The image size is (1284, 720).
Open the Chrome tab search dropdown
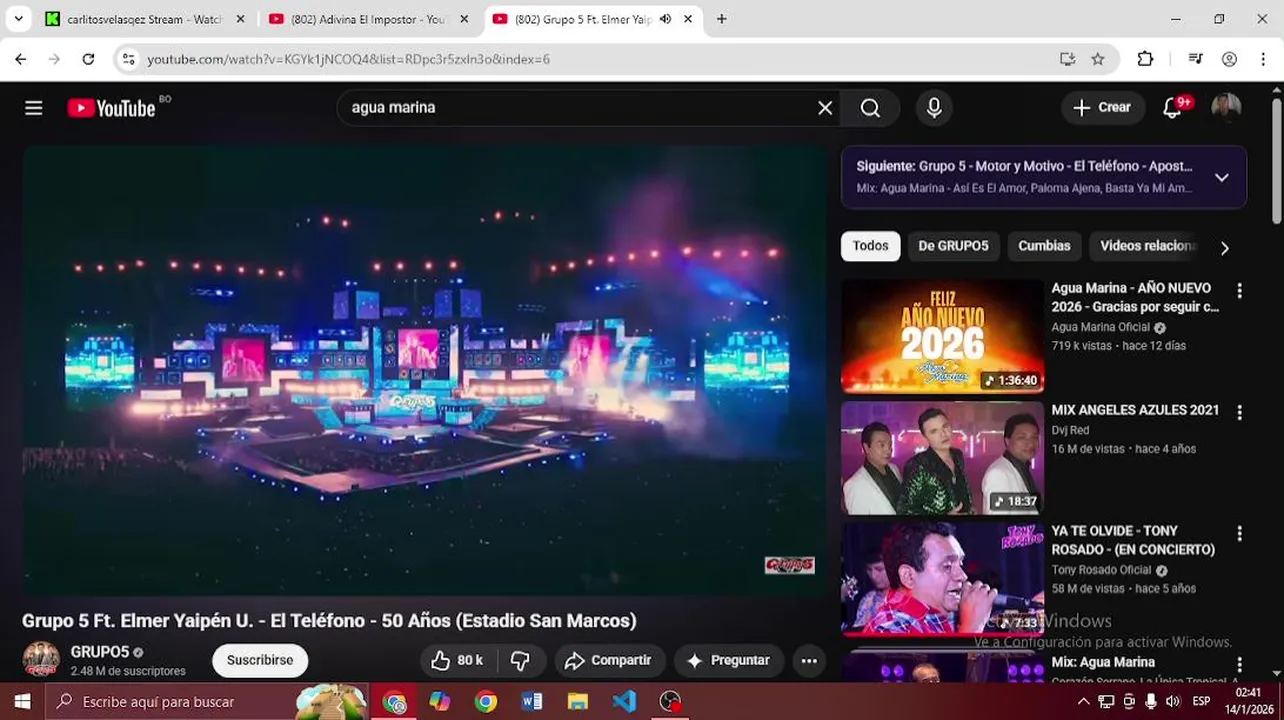[x=18, y=19]
